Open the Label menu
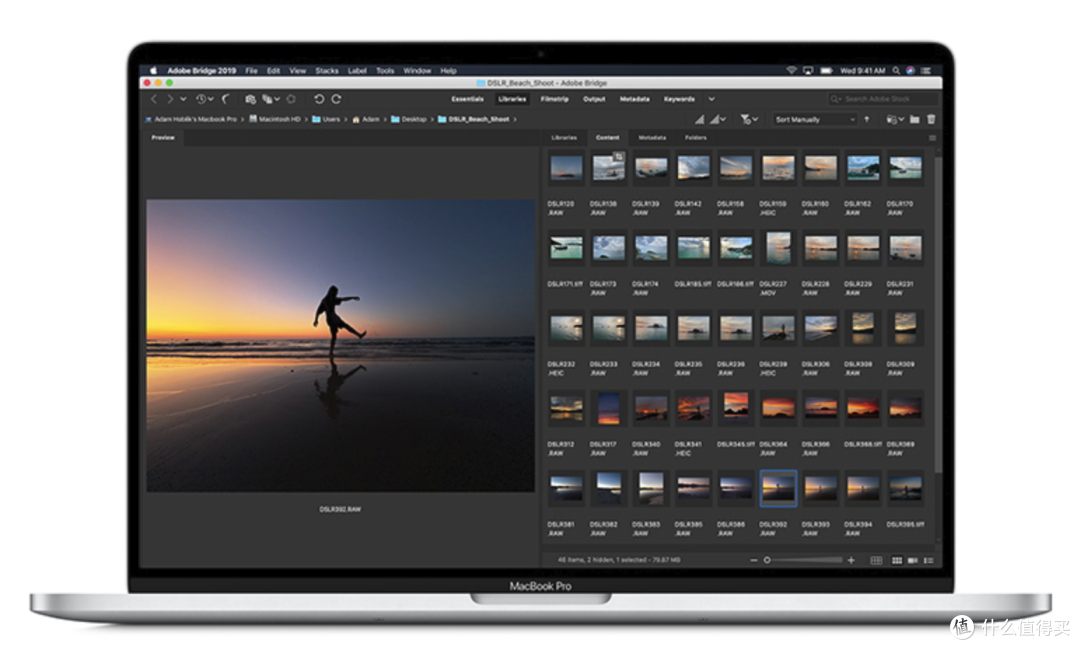 click(357, 70)
